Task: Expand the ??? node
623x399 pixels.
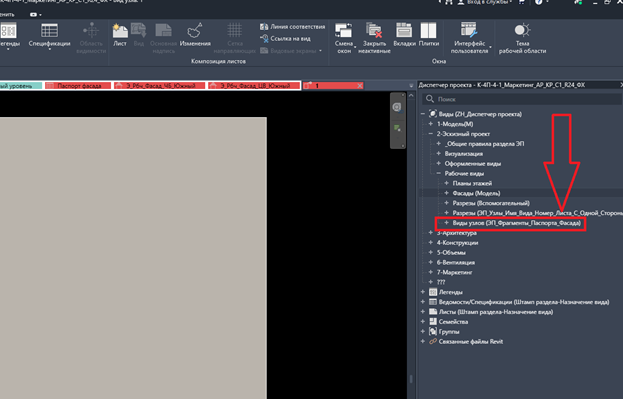Action: point(431,282)
